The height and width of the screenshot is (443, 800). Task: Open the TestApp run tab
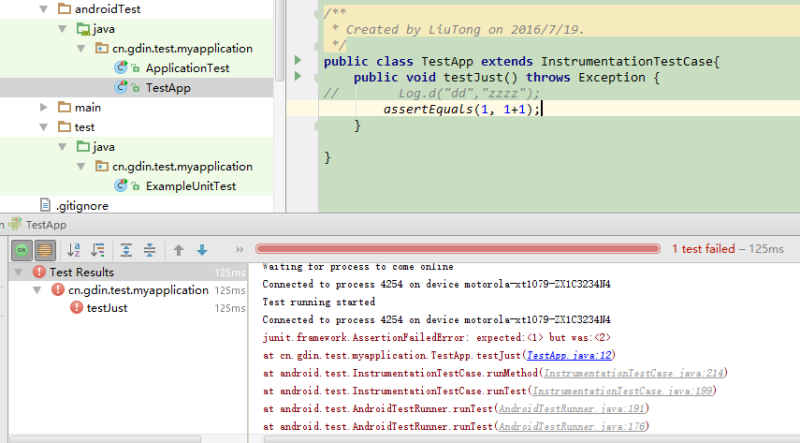click(x=46, y=225)
